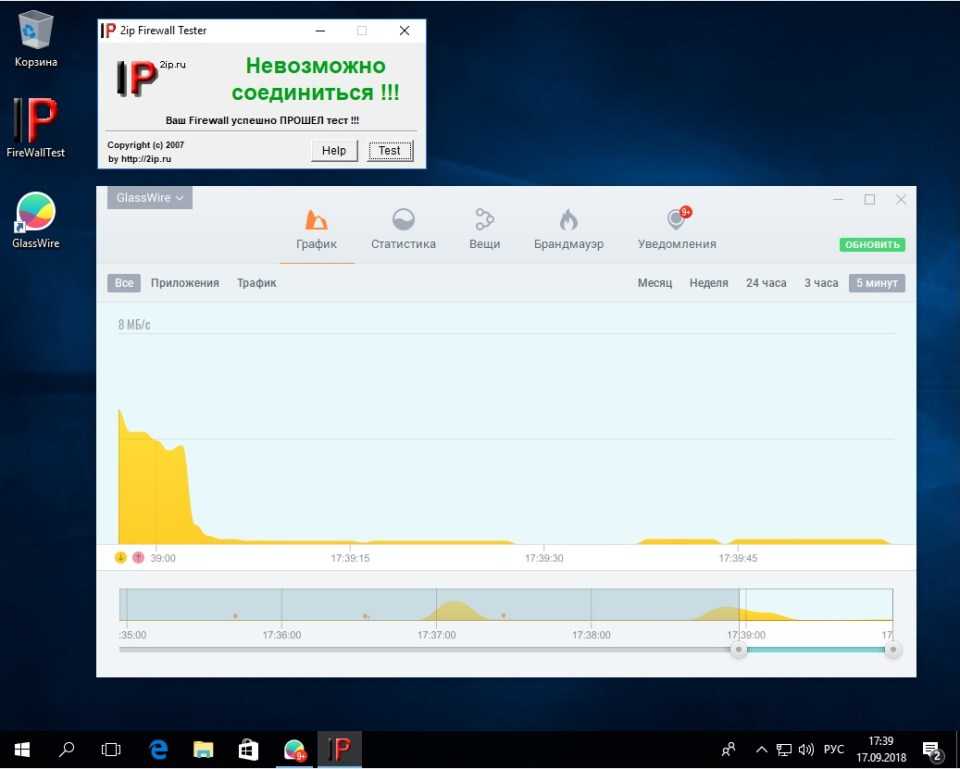This screenshot has width=960, height=769.
Task: Set graph range to Месяц
Action: coord(654,283)
